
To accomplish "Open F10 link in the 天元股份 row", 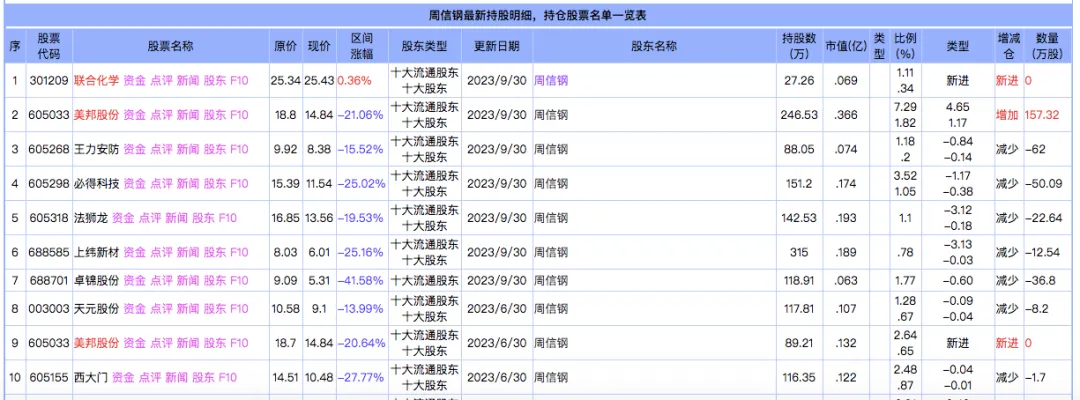I will (x=239, y=308).
